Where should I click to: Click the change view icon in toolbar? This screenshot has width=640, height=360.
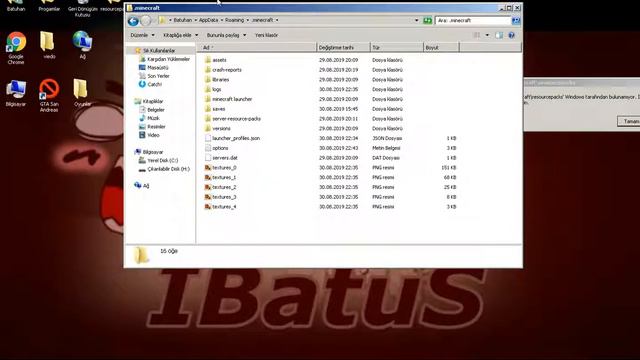pyautogui.click(x=477, y=36)
